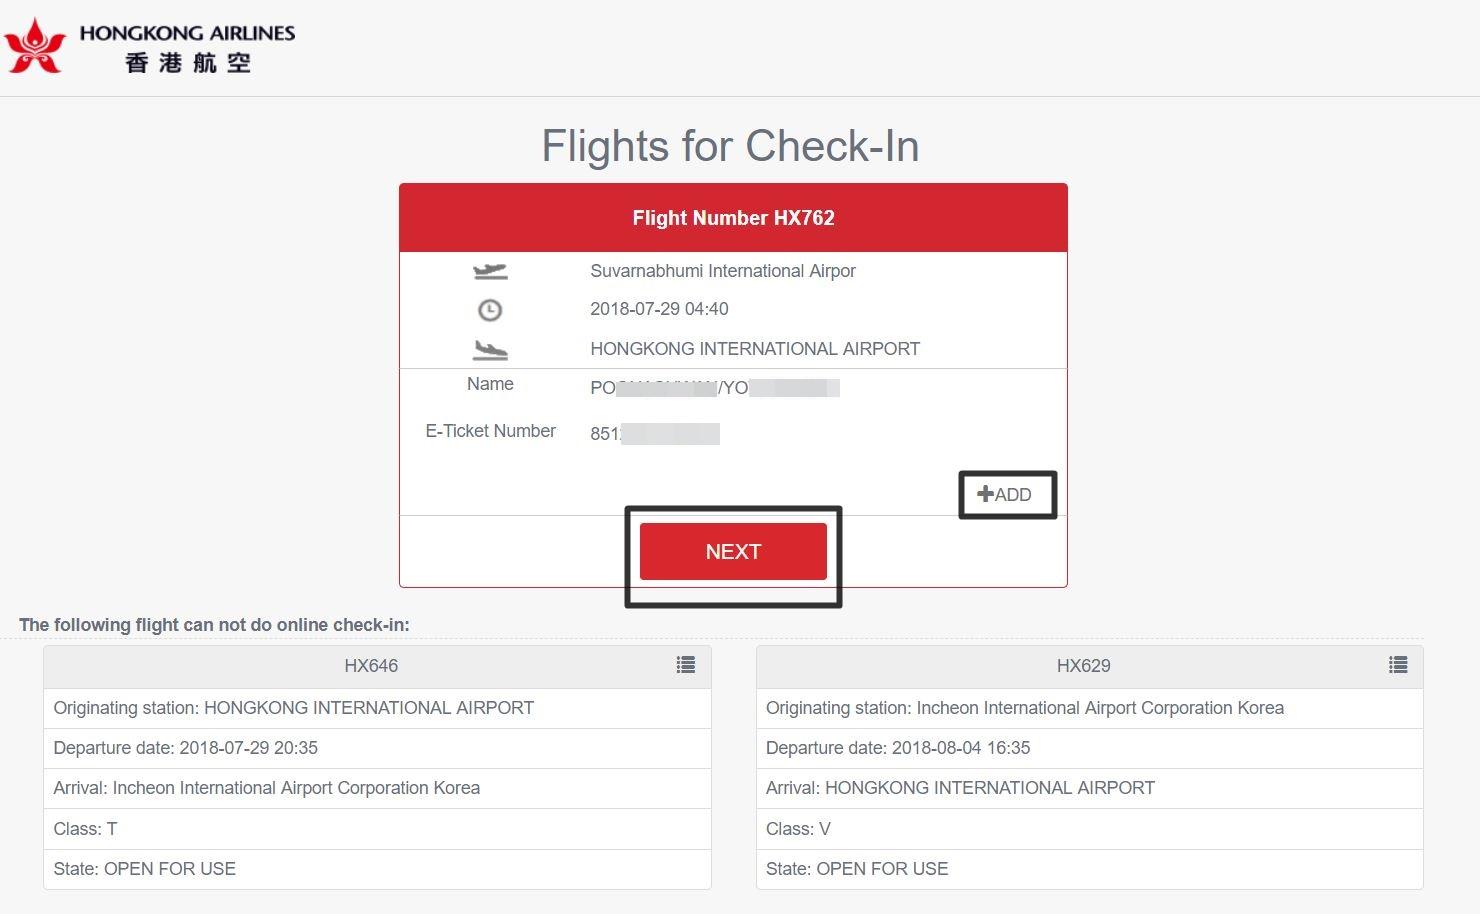Click the airplane takeoff icon for departure airport
The height and width of the screenshot is (914, 1480).
(489, 270)
